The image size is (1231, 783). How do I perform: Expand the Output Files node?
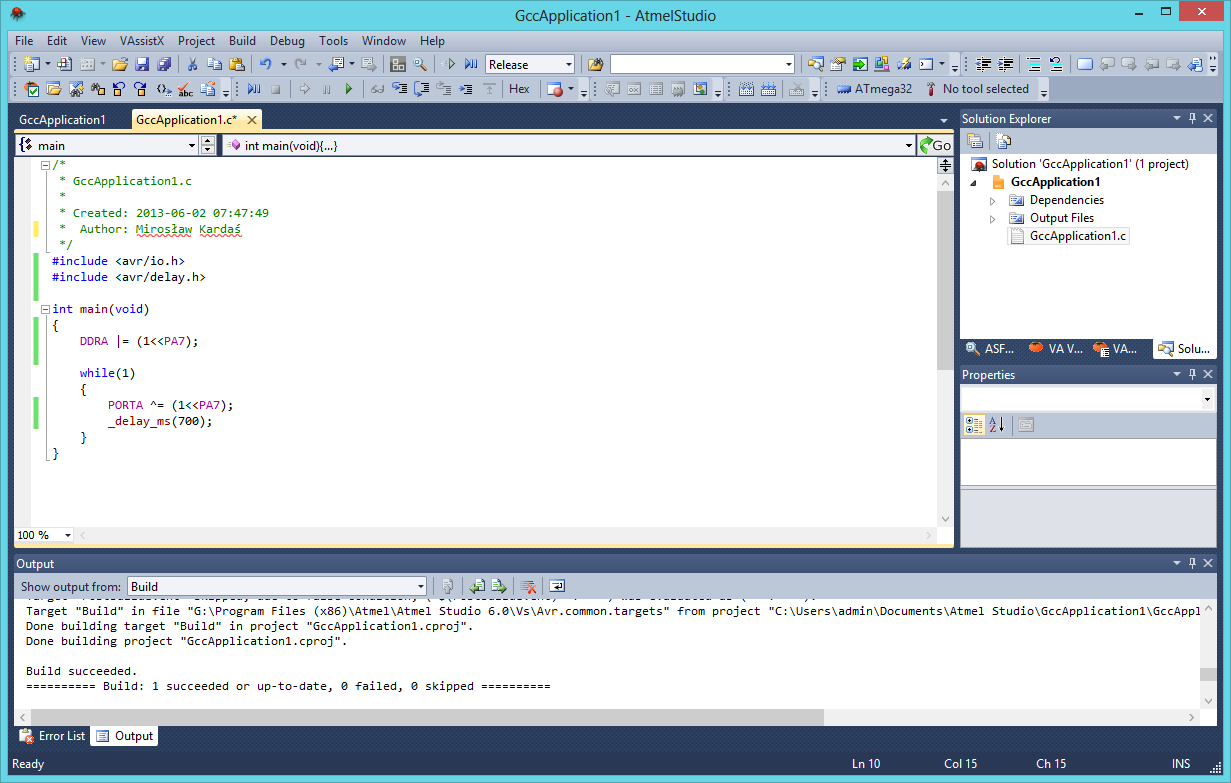click(992, 218)
